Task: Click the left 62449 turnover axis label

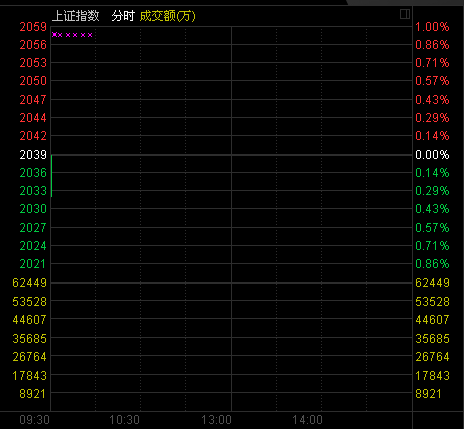Action: [30, 283]
